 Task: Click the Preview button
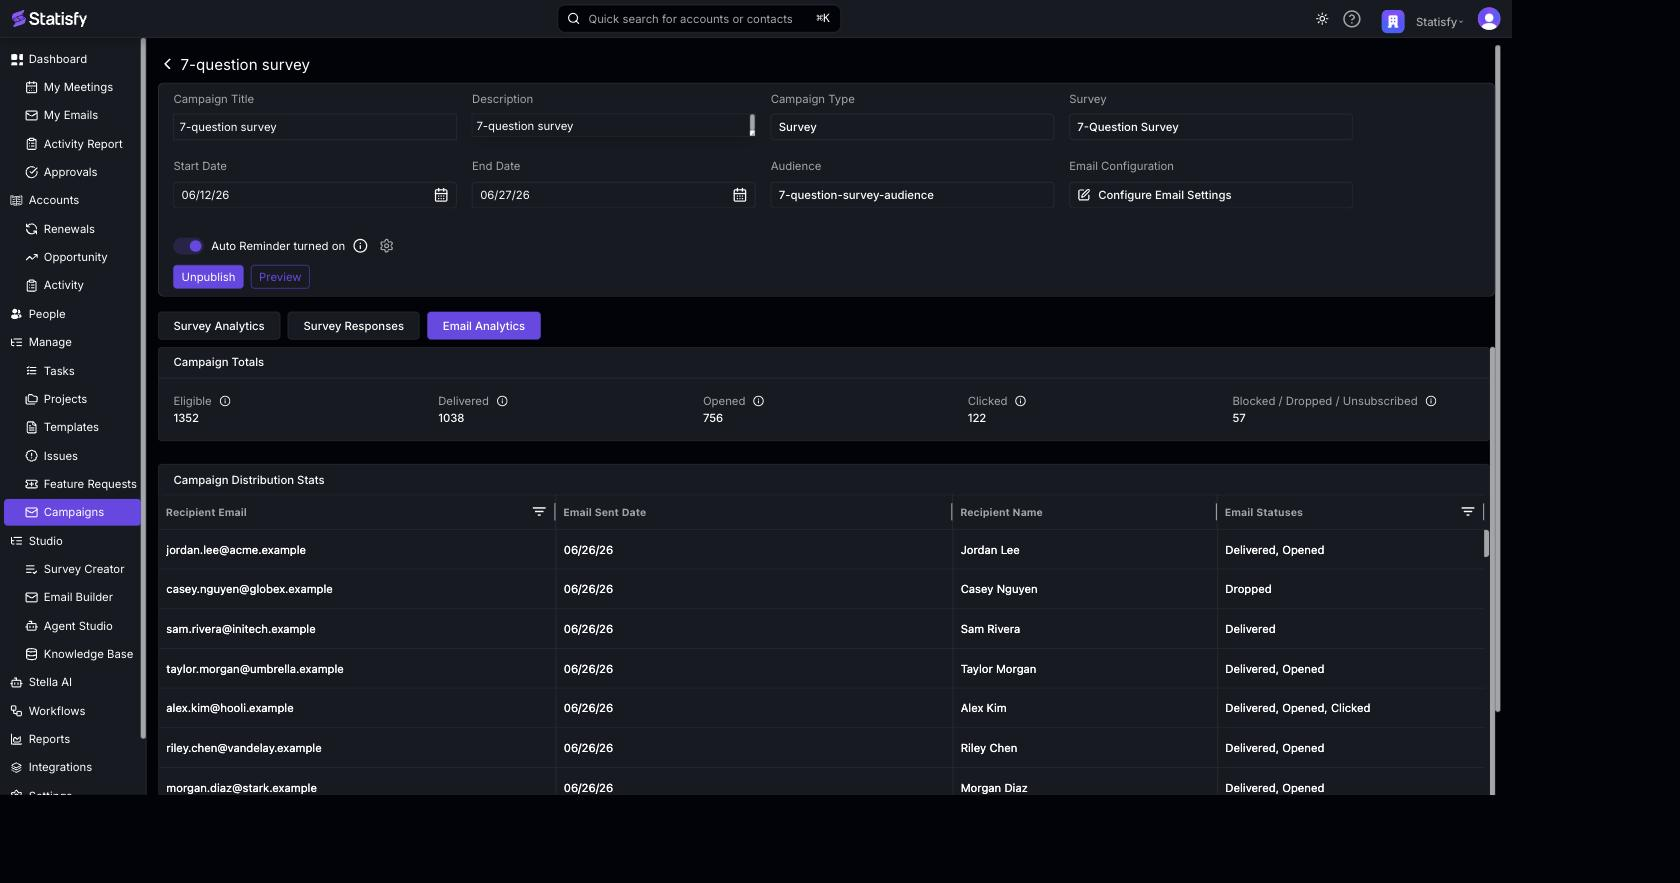[x=280, y=277]
